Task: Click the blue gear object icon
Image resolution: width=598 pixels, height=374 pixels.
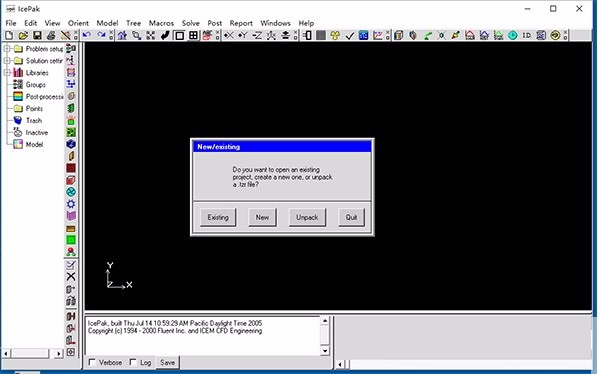Action: 71,204
